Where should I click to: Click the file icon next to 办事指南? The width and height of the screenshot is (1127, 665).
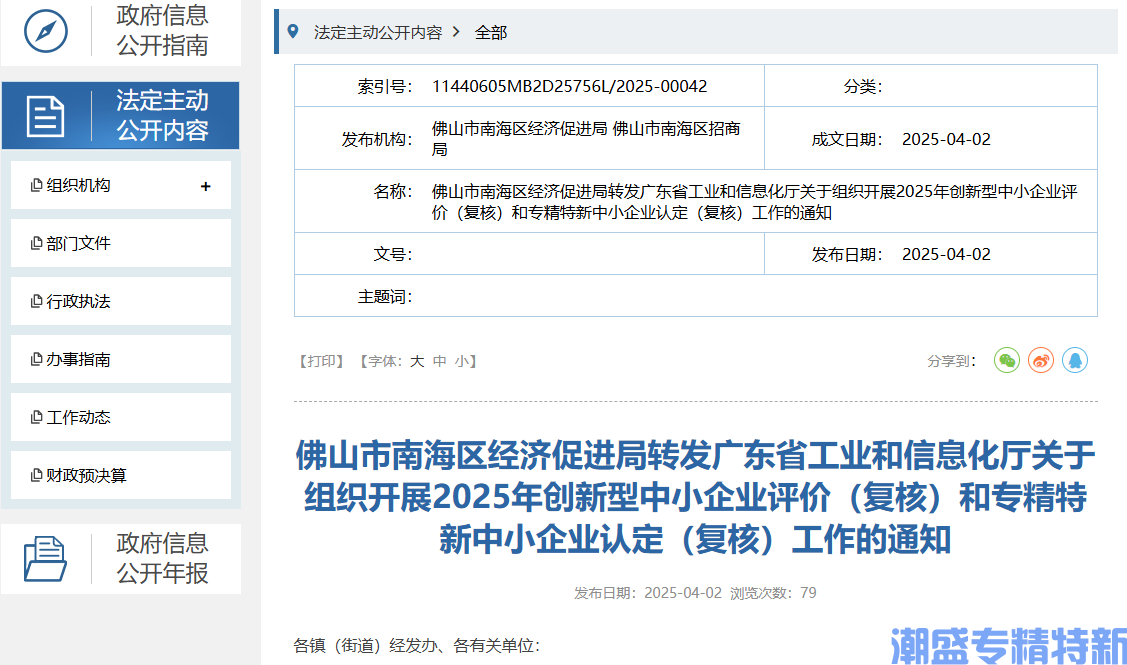point(37,359)
